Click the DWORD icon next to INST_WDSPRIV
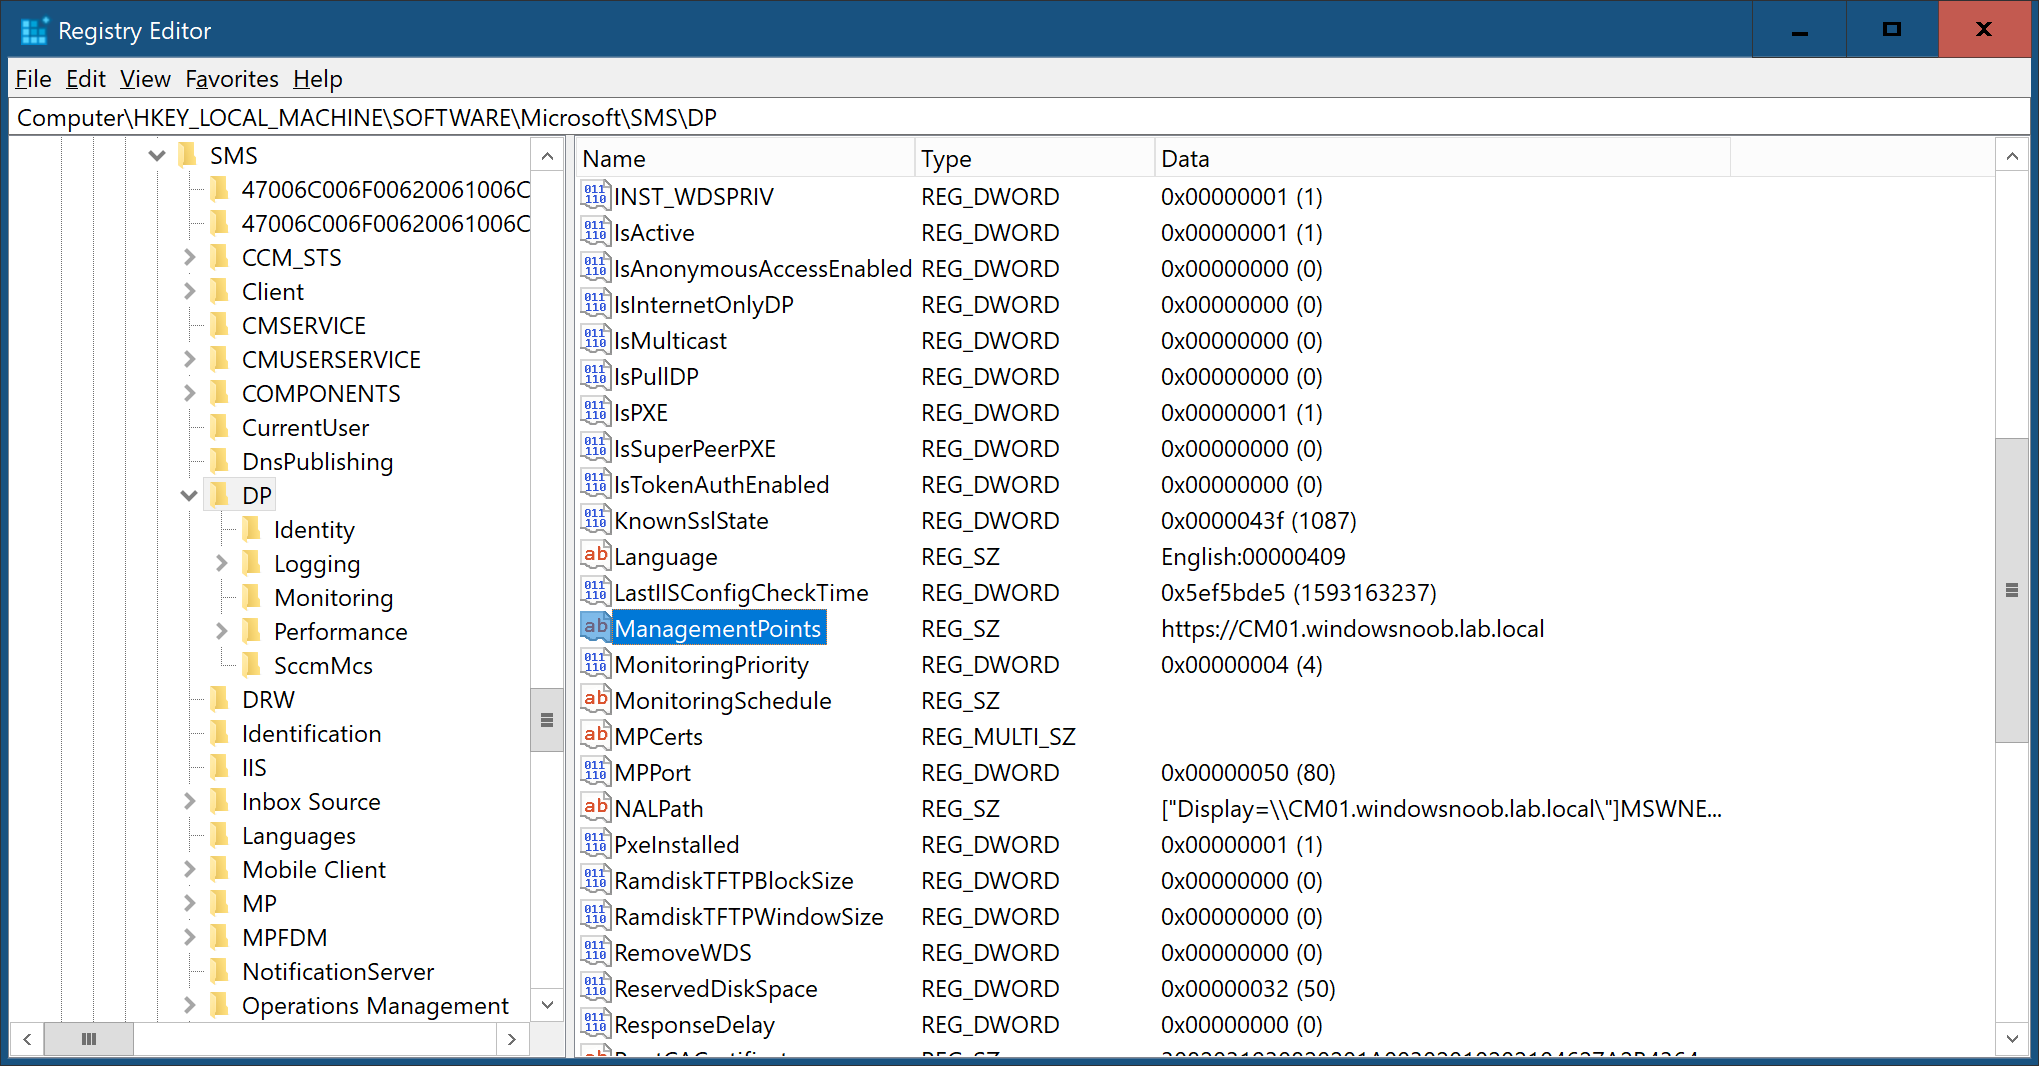 tap(596, 196)
